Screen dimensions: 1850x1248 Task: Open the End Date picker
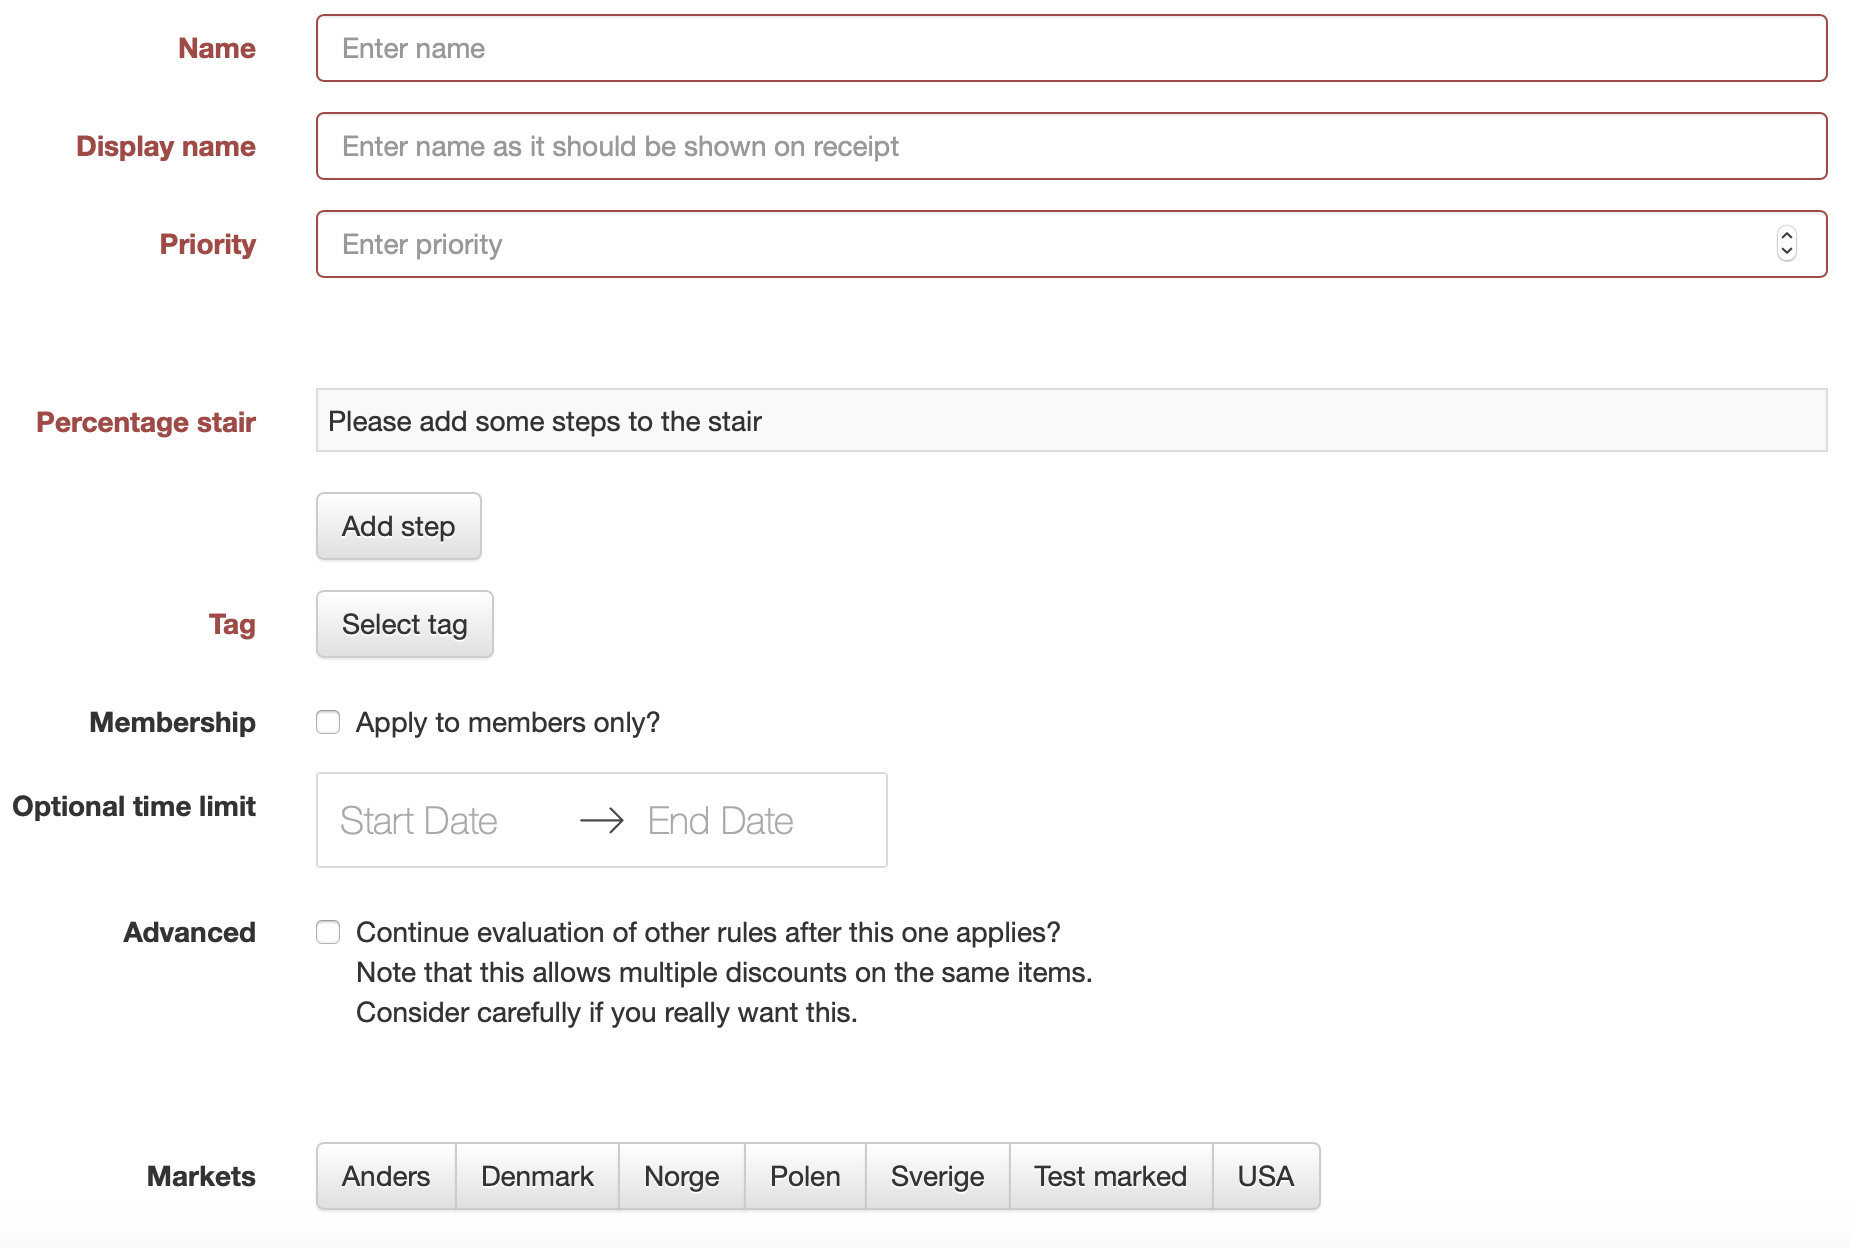tap(720, 821)
